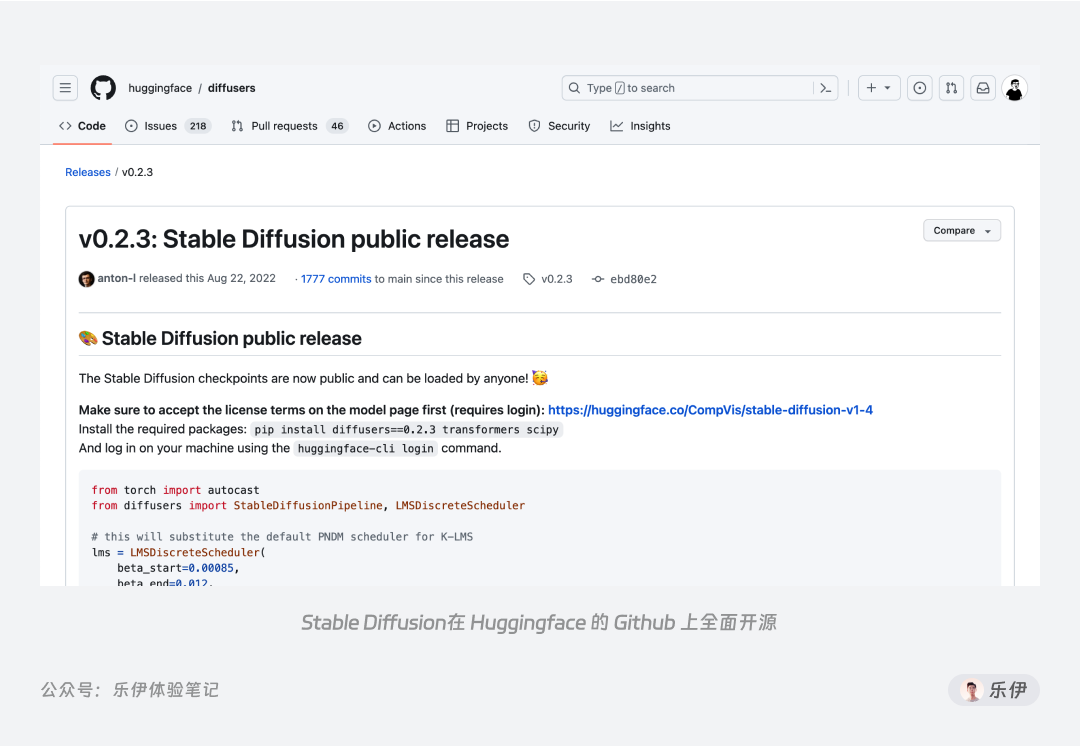Click the repository search input field

690,88
